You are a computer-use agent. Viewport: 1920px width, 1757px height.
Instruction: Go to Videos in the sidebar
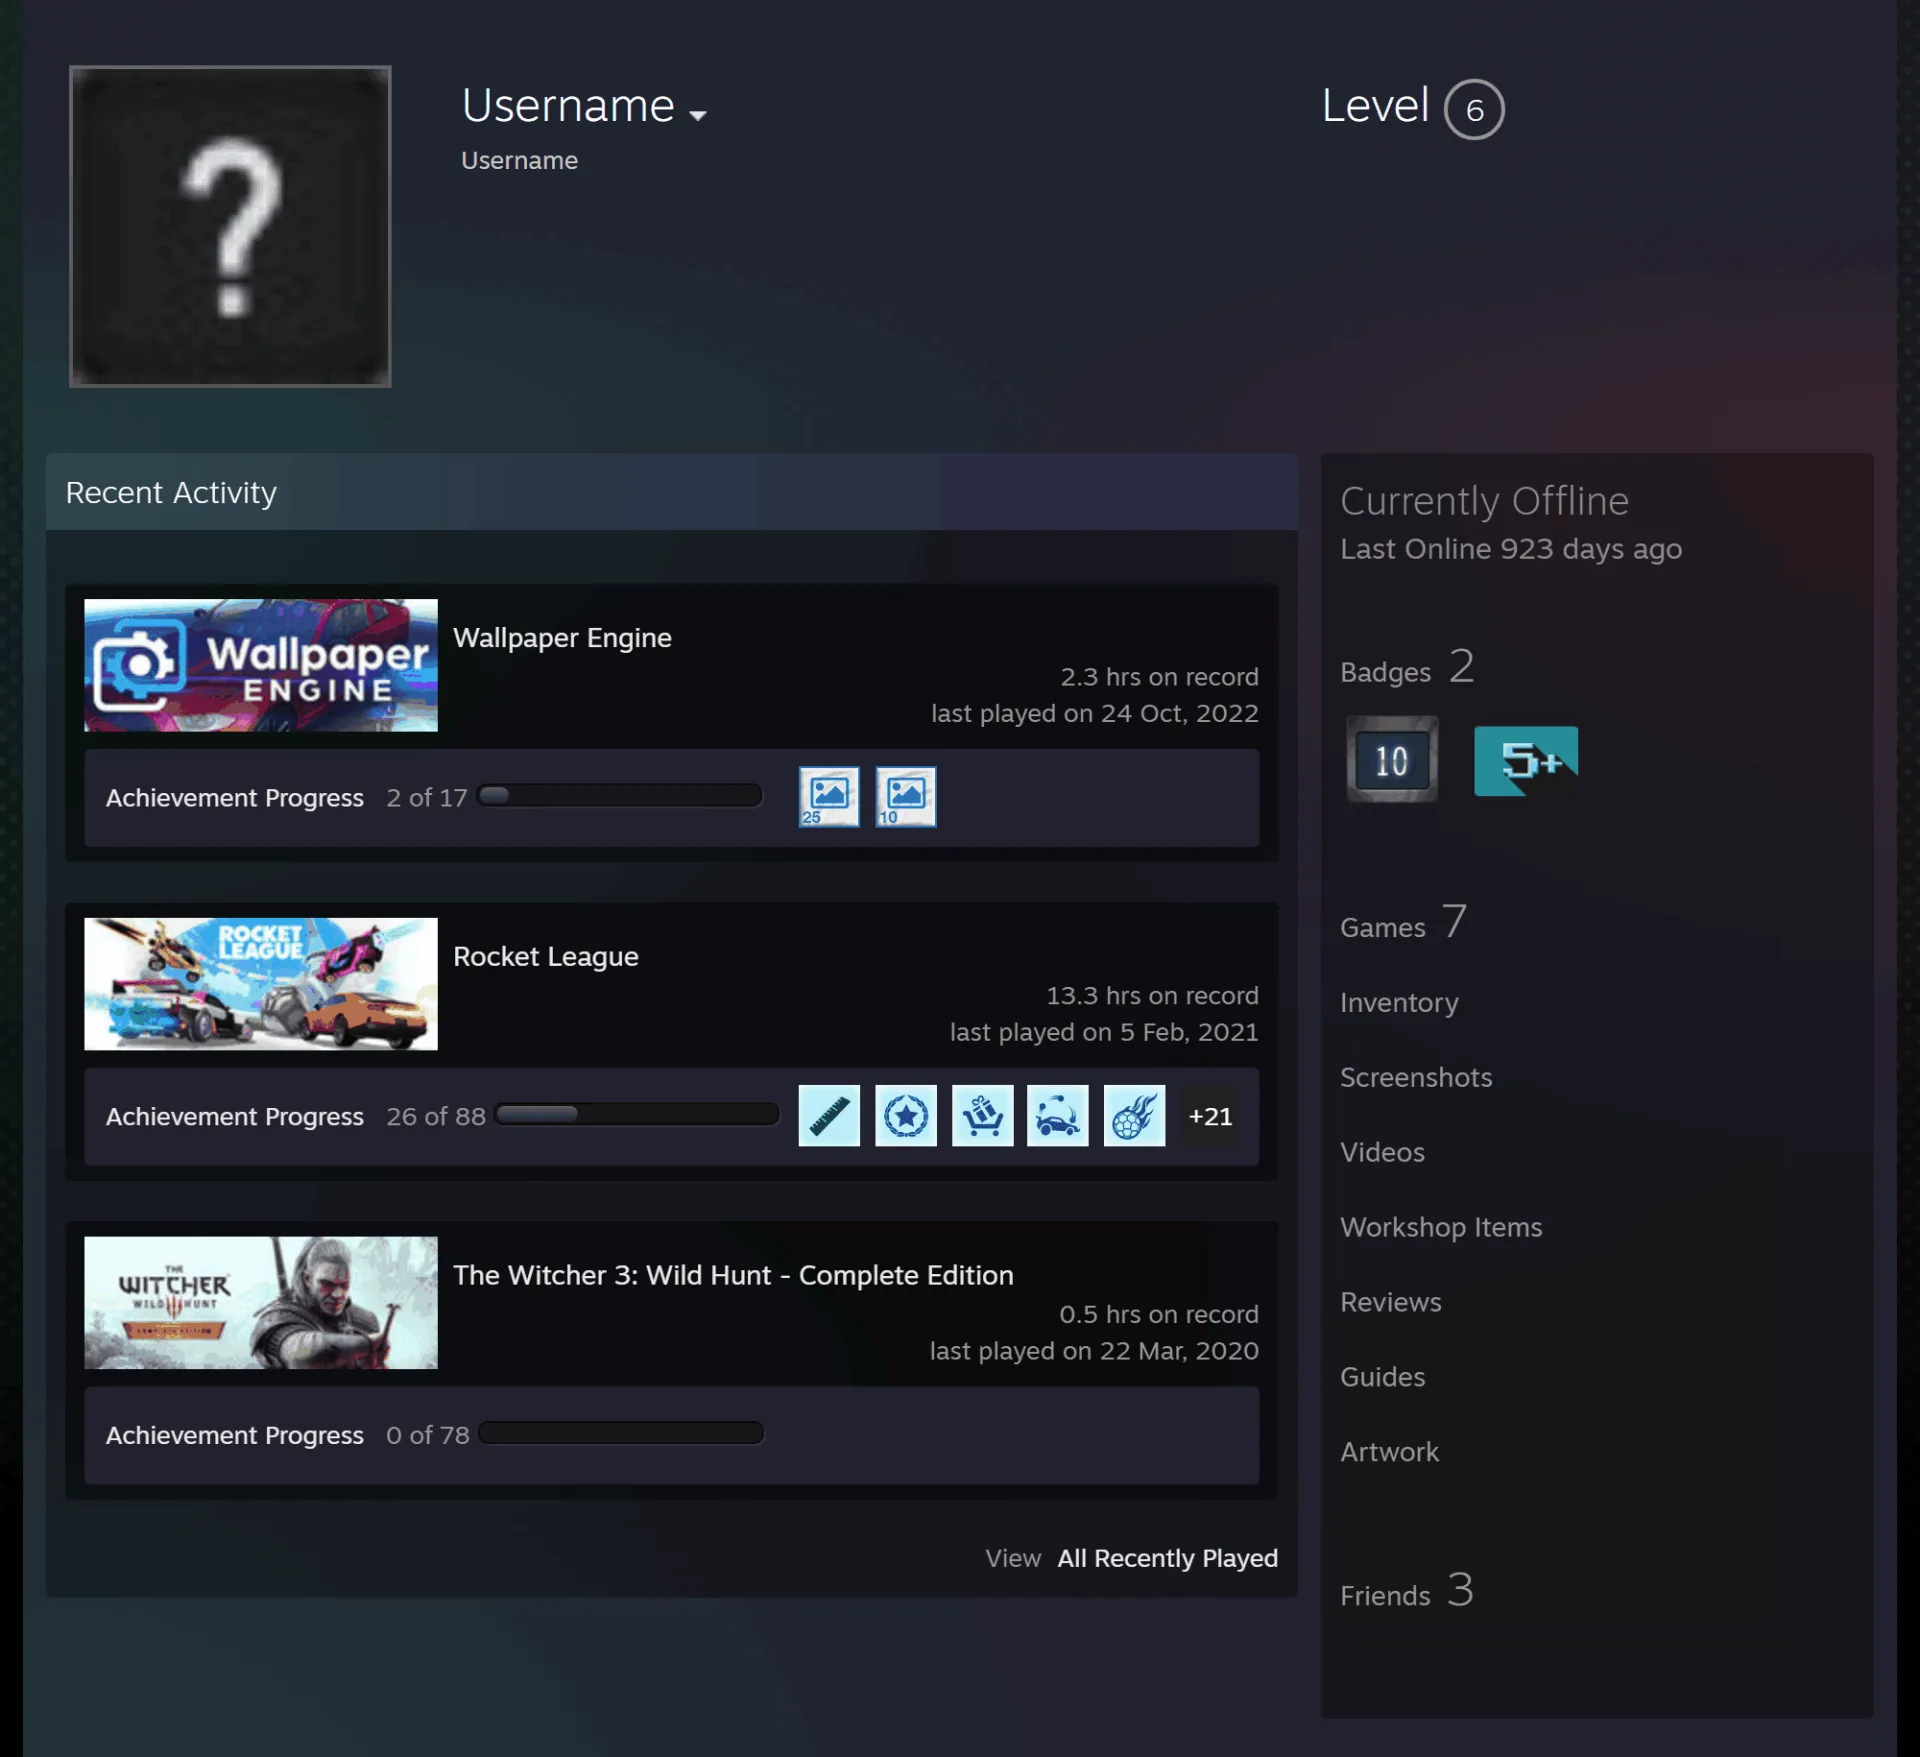(1383, 1153)
